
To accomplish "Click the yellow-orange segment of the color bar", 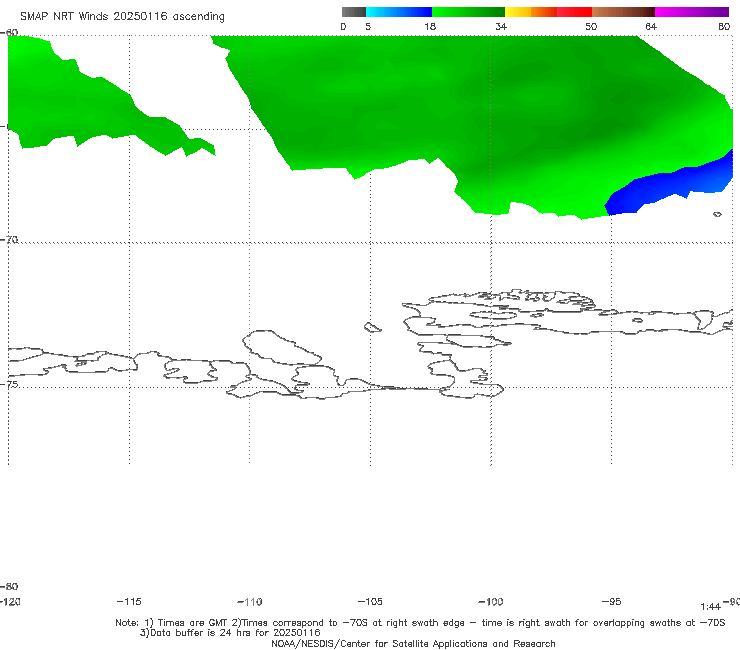I will point(530,12).
